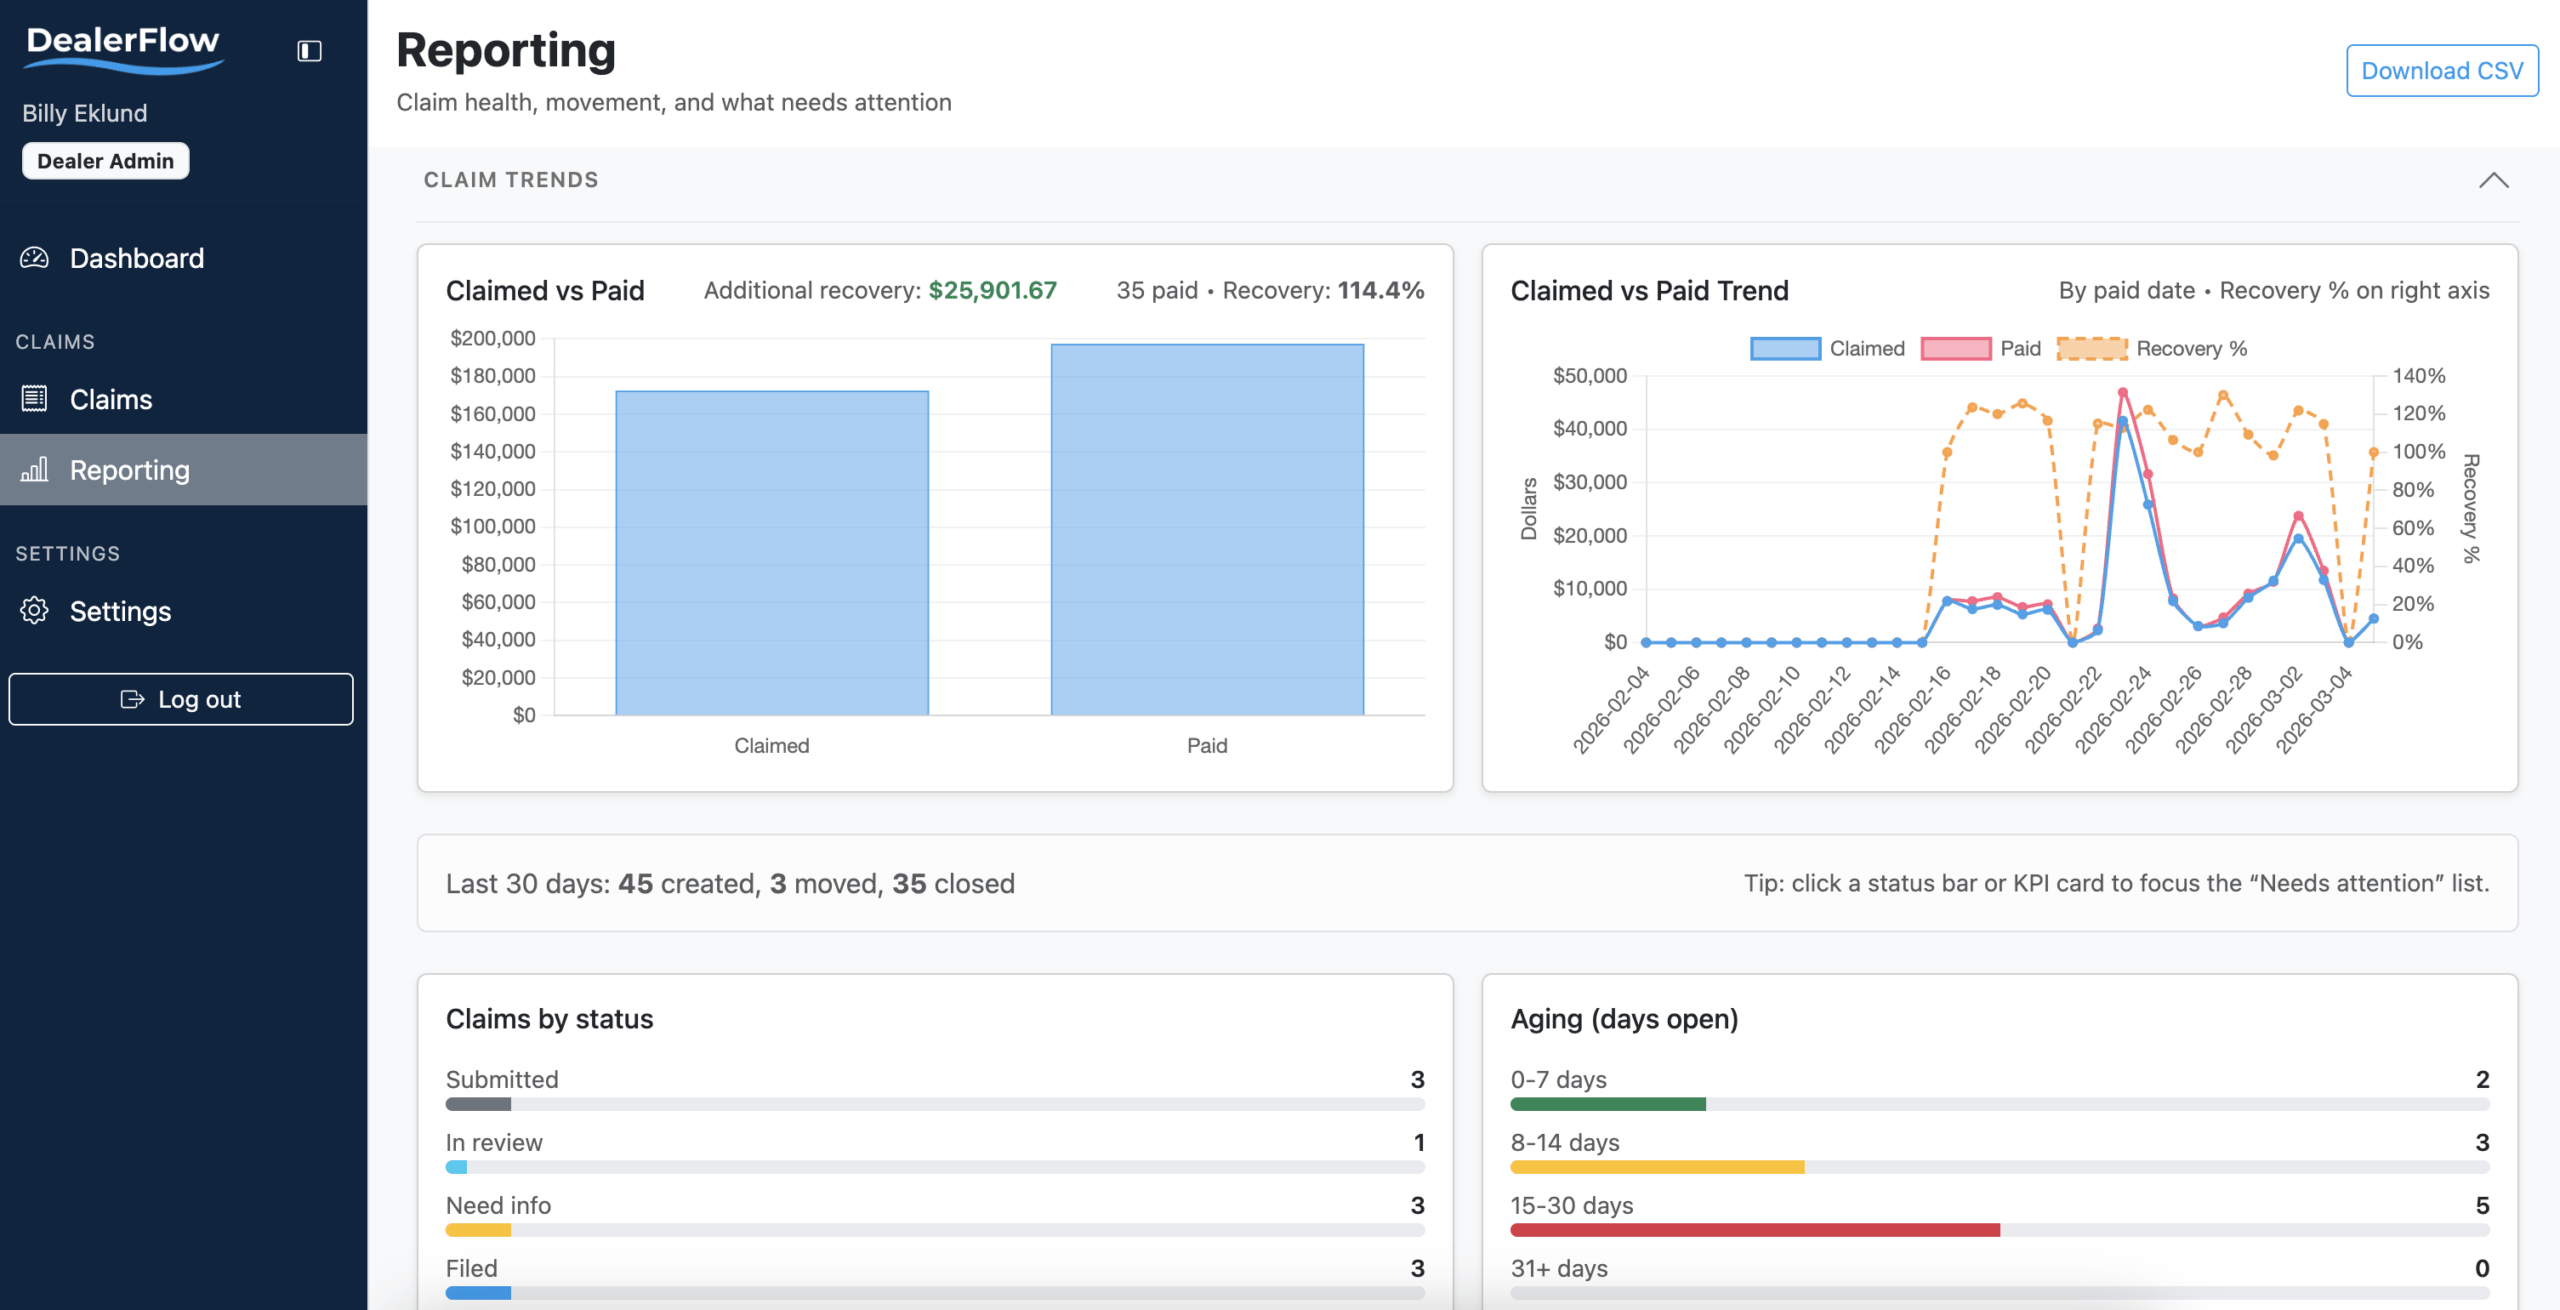This screenshot has width=2560, height=1310.
Task: Collapse the sidebar with panel icon
Action: click(x=309, y=51)
